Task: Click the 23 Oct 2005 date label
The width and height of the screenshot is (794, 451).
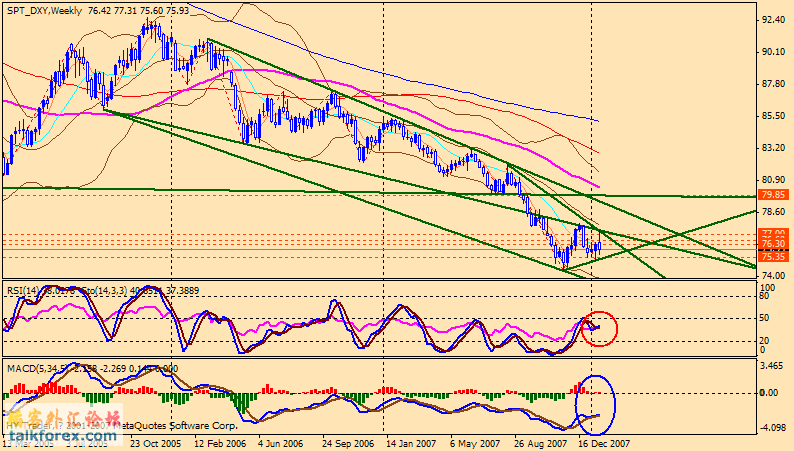Action: (155, 444)
